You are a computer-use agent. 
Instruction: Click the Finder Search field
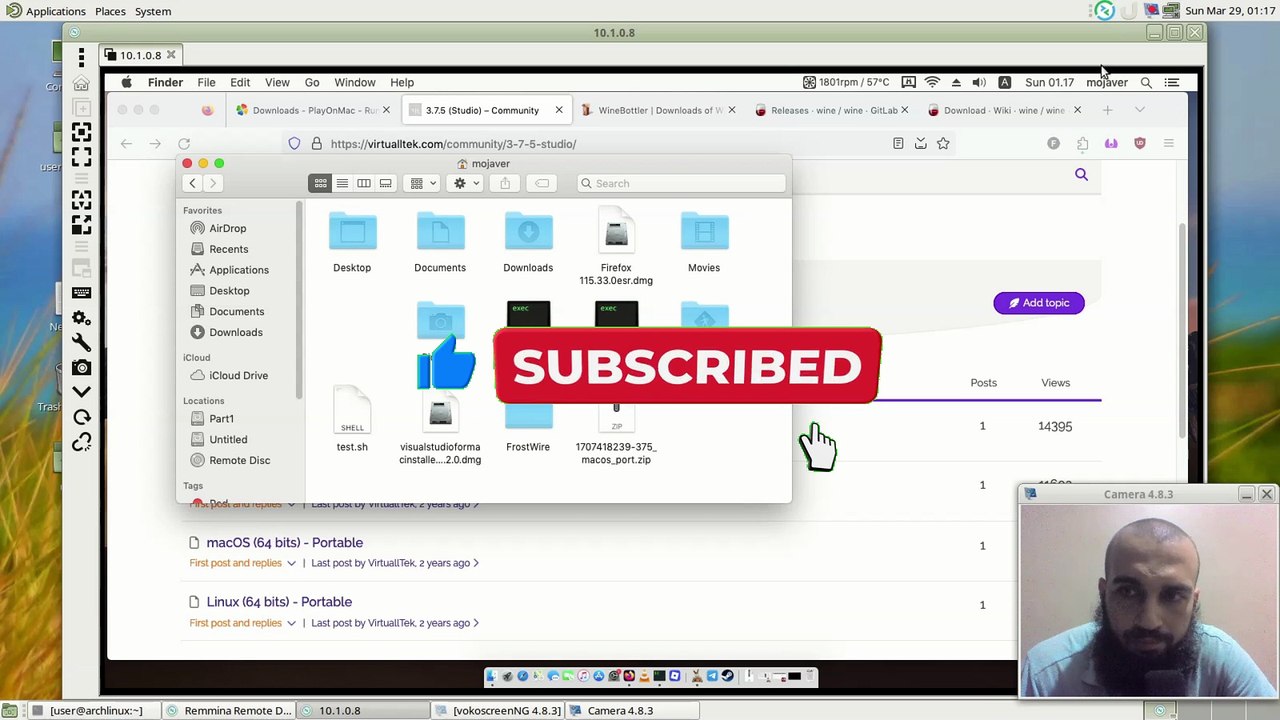[x=682, y=183]
